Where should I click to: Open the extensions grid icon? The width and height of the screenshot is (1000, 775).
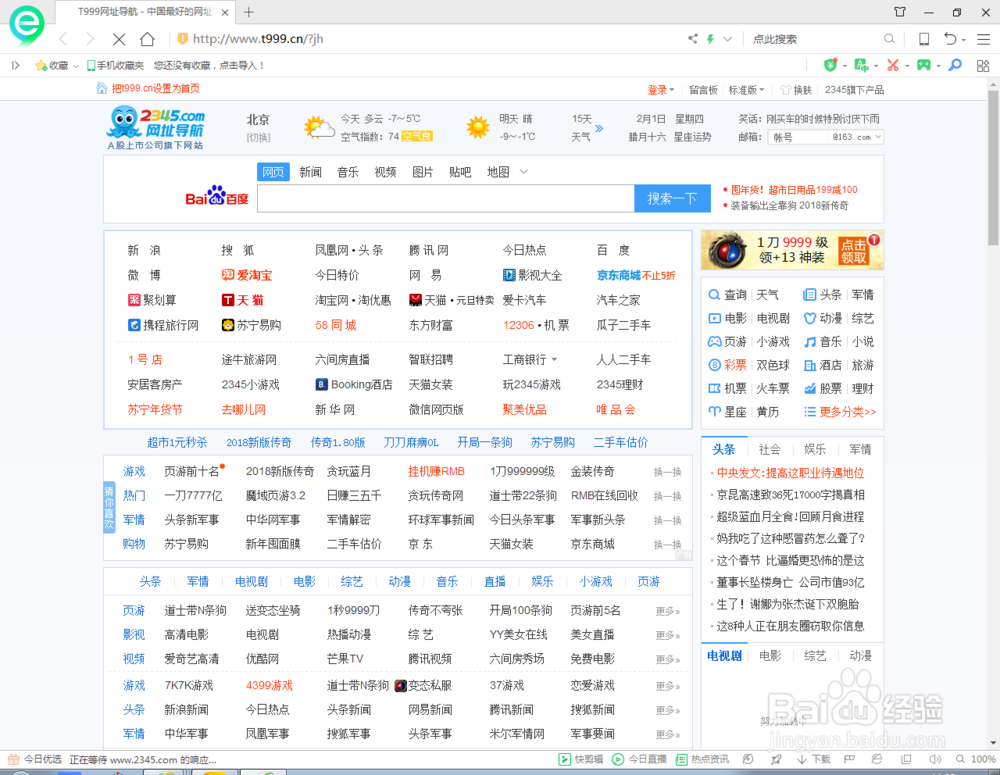click(983, 66)
